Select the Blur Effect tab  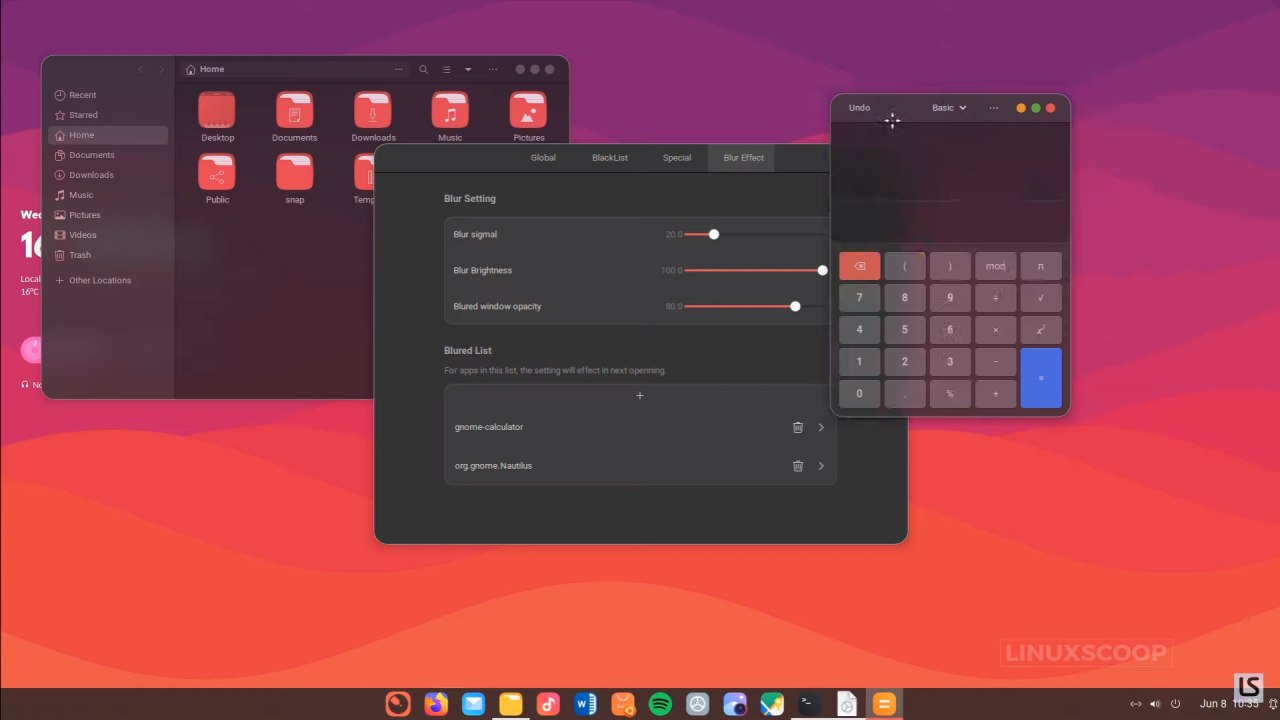click(743, 158)
